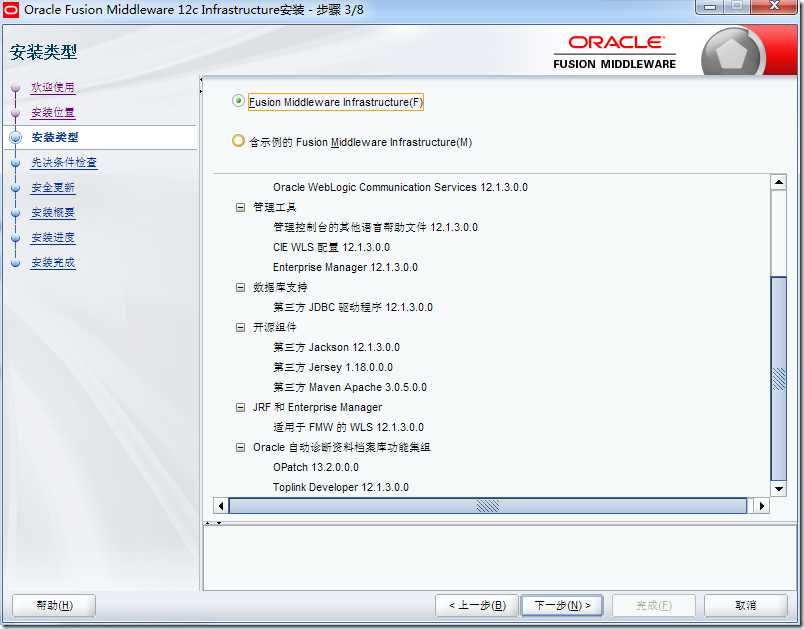Click the 管理工具 group label
The height and width of the screenshot is (629, 804).
274,207
